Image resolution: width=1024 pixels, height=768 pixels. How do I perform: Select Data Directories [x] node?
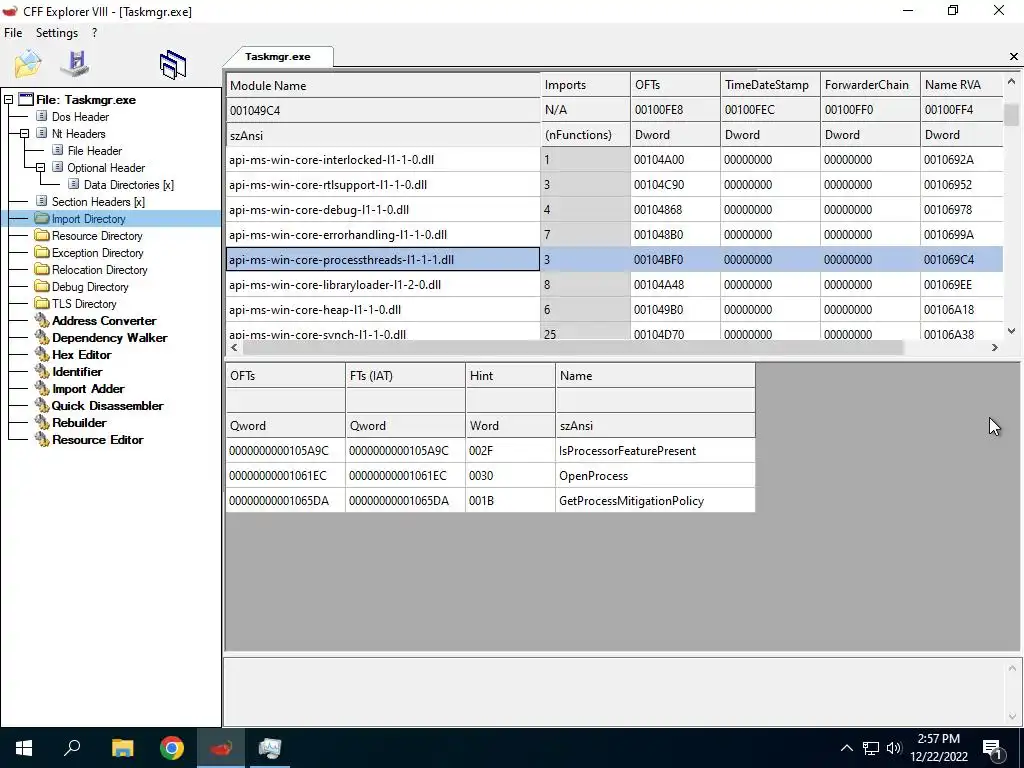(x=129, y=185)
